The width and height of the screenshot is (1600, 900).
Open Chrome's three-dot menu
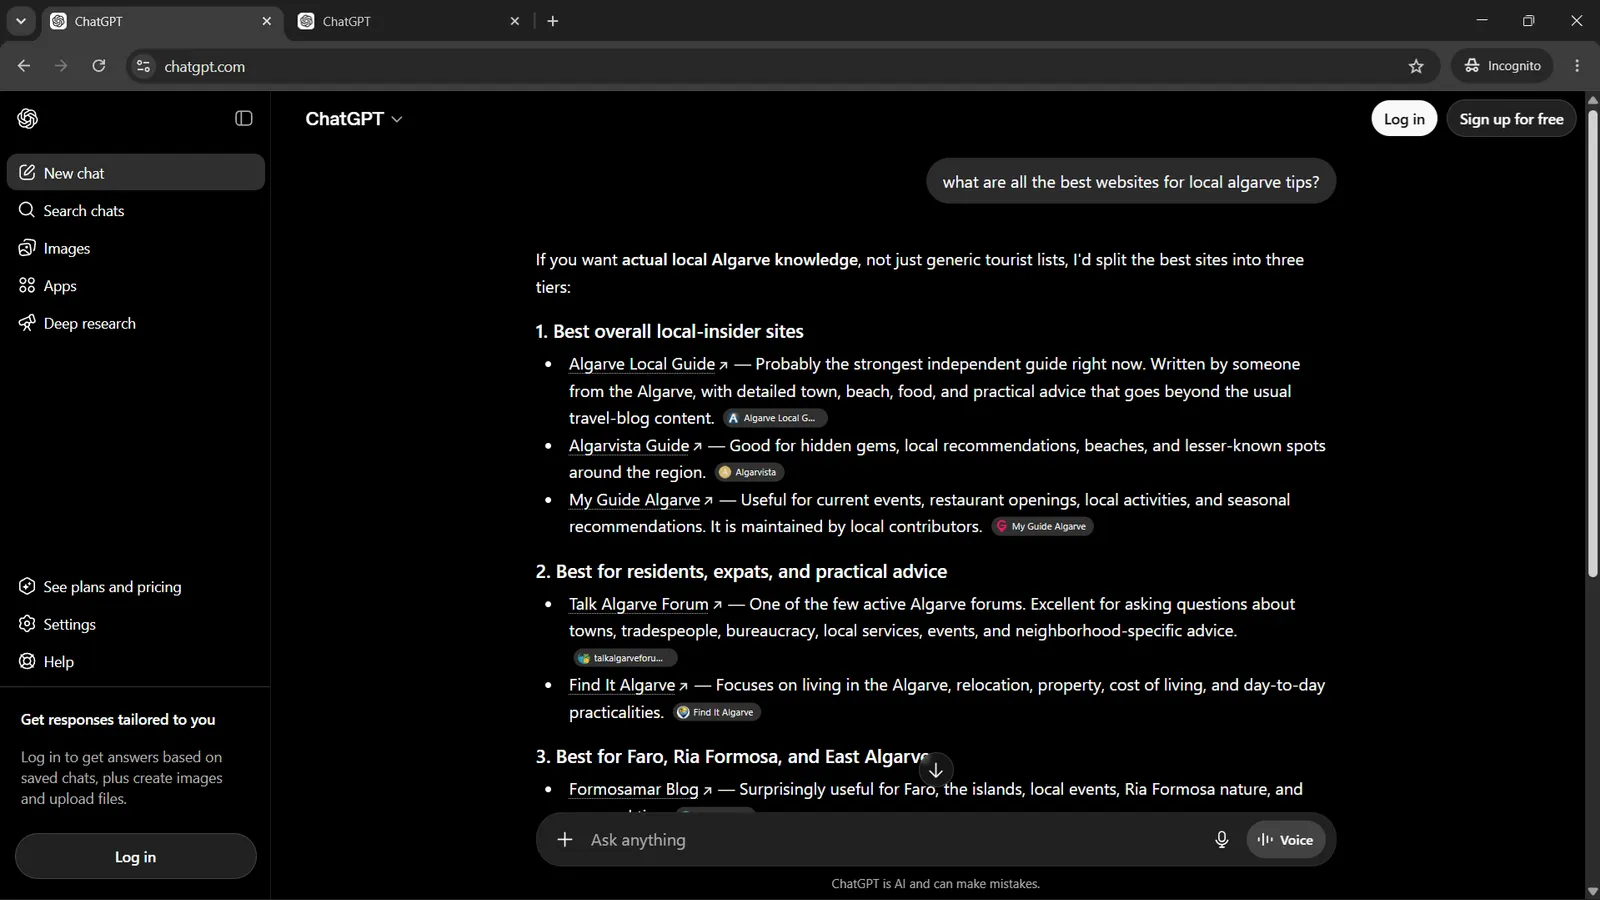pyautogui.click(x=1577, y=66)
